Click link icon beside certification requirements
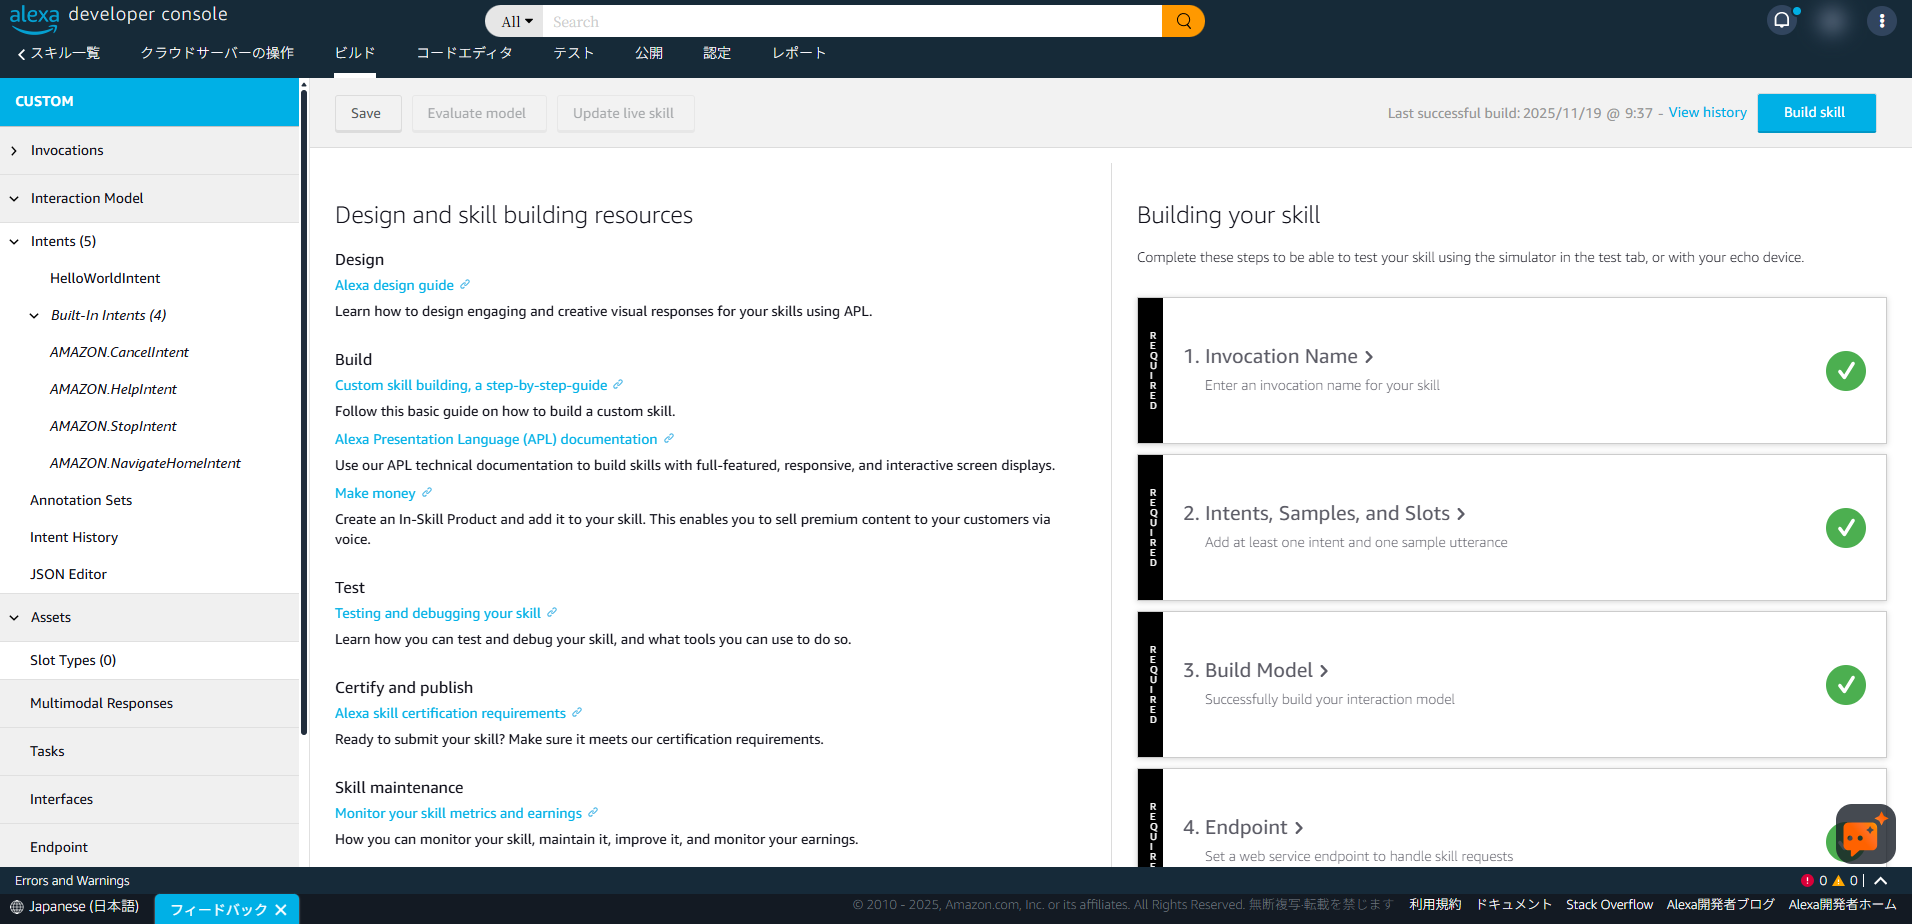1912x924 pixels. coord(577,712)
